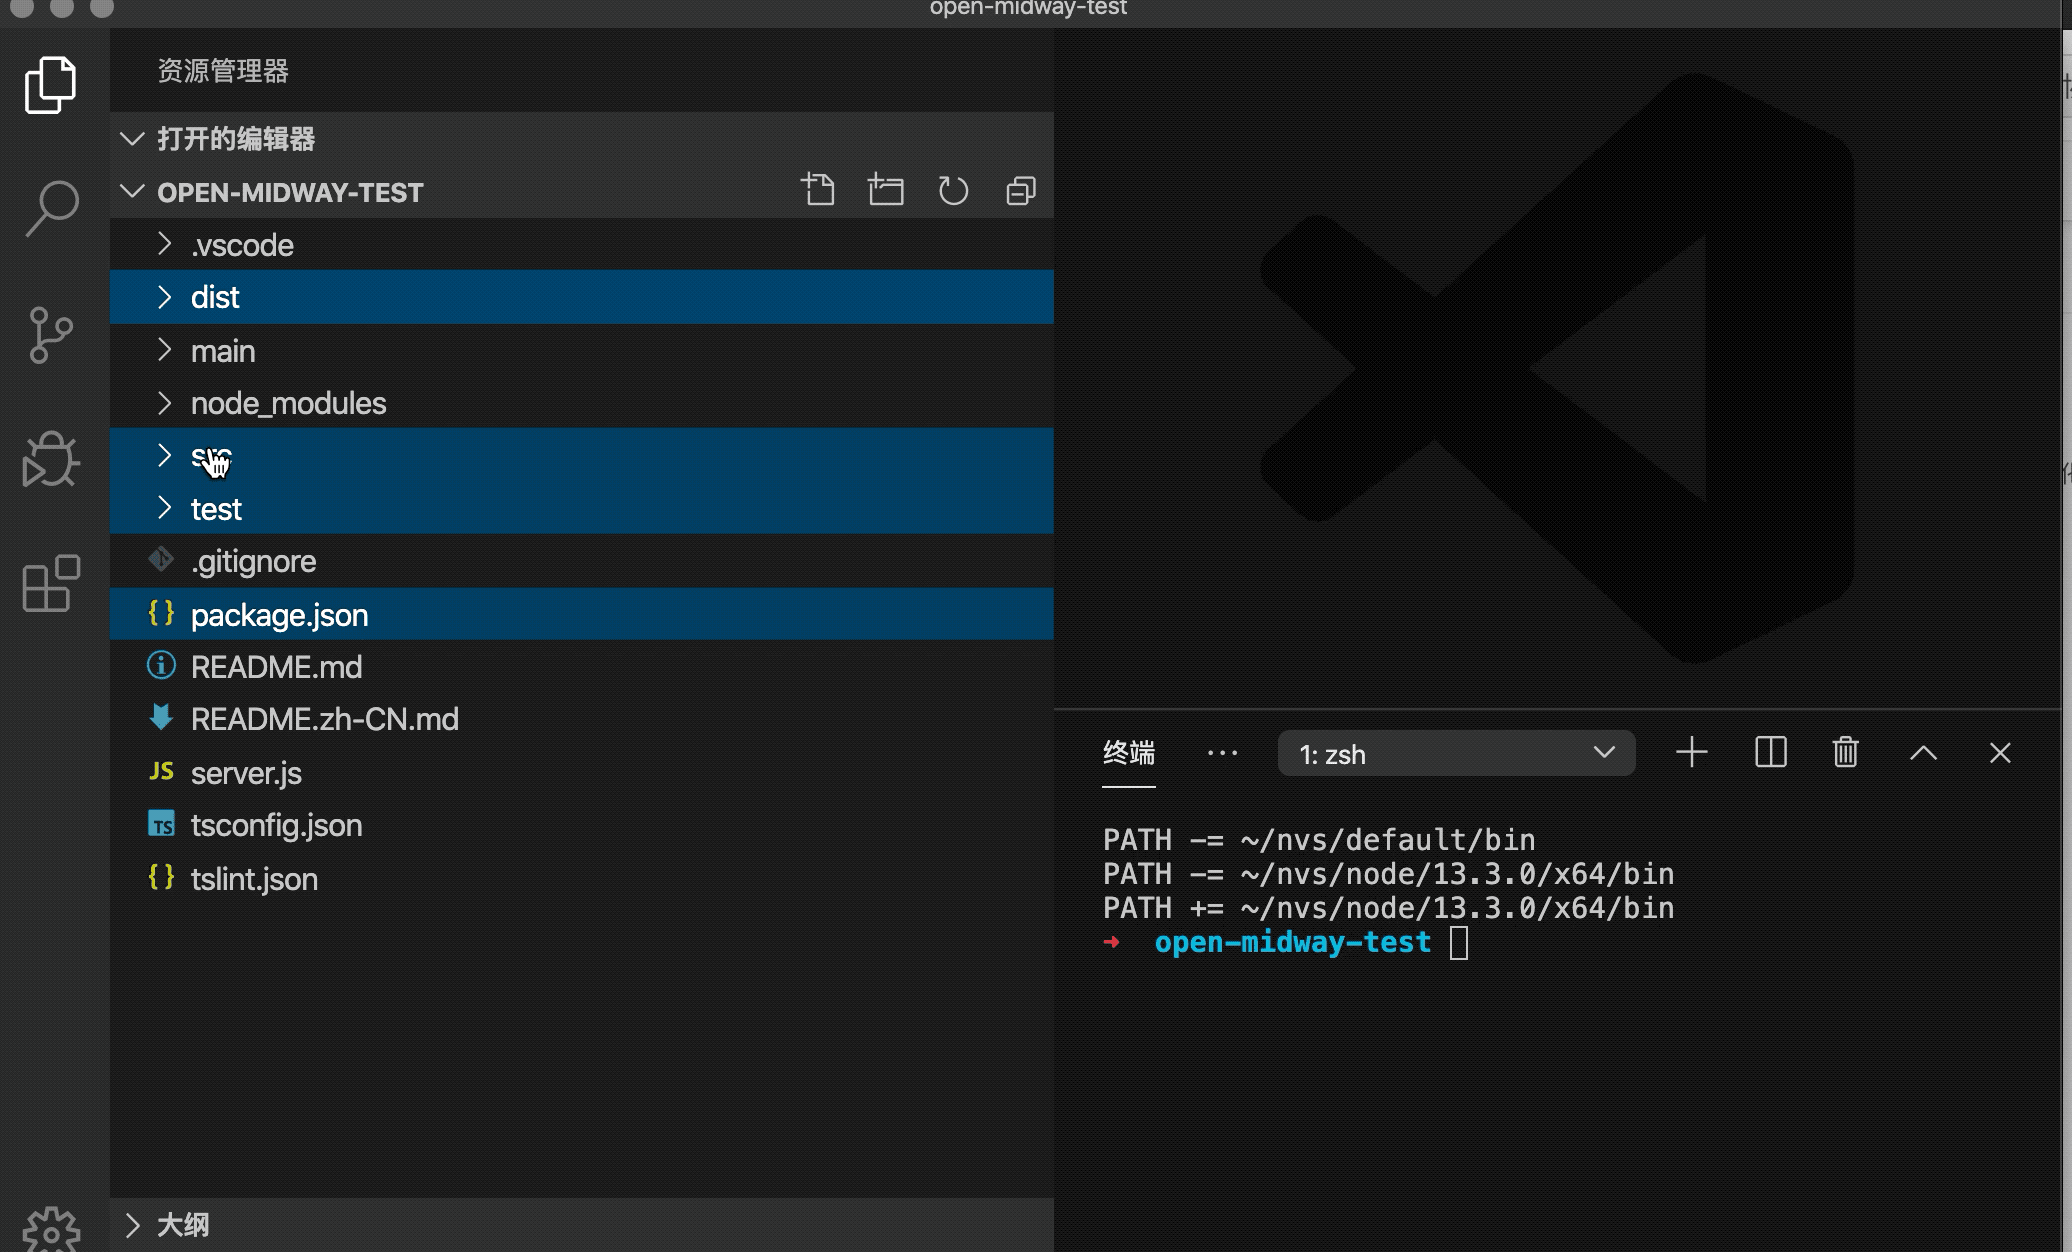
Task: Refresh the explorer file tree
Action: pyautogui.click(x=953, y=190)
